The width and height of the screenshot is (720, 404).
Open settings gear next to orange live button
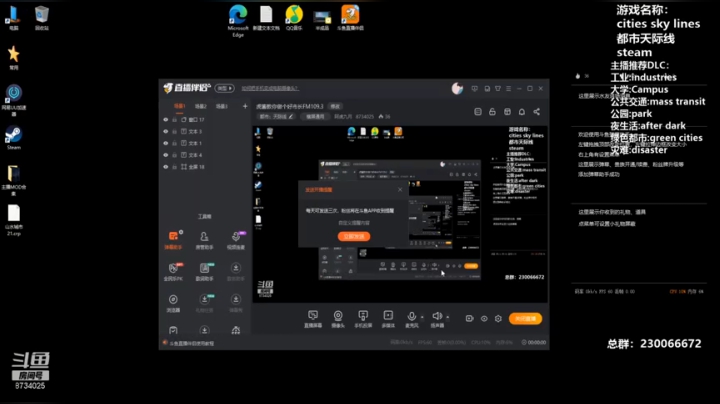coord(498,318)
